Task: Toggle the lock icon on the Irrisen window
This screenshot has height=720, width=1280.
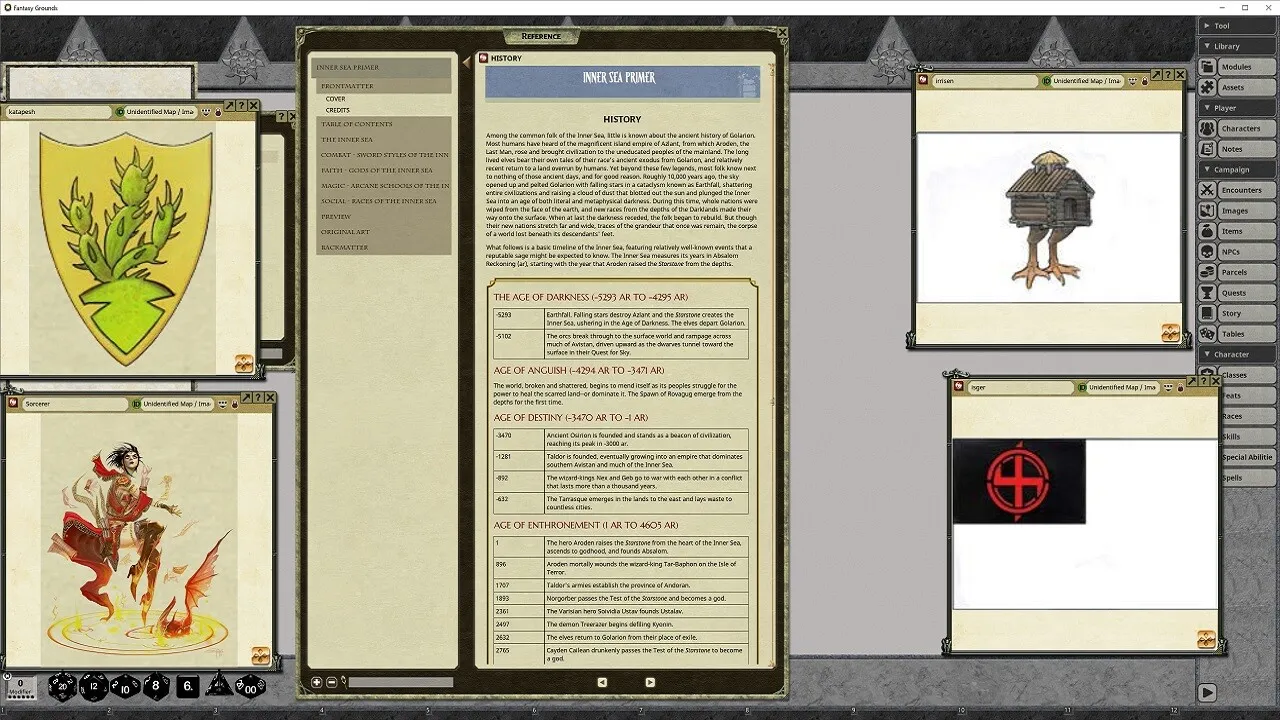Action: point(1145,81)
